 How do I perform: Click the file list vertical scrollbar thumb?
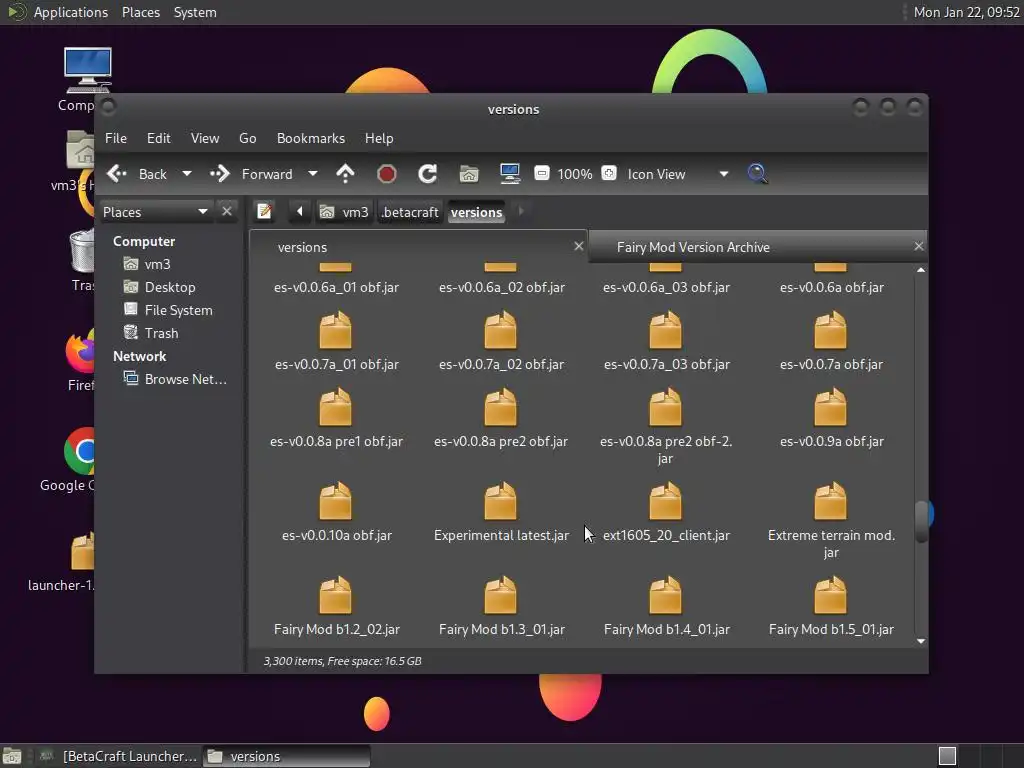921,522
